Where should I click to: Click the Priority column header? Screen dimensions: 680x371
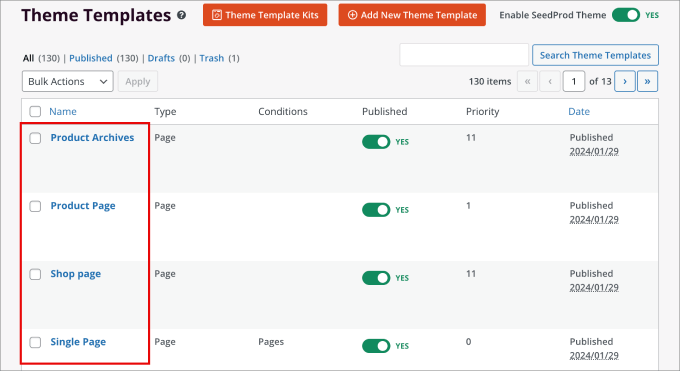pos(483,112)
